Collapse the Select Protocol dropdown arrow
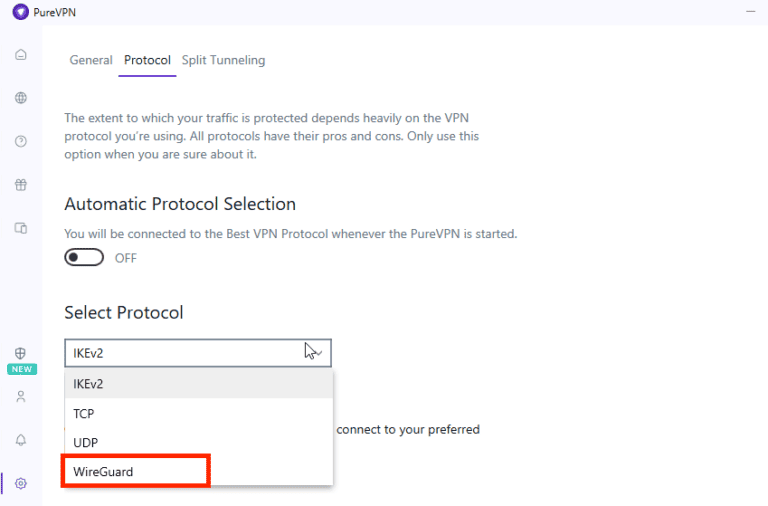 tap(313, 352)
